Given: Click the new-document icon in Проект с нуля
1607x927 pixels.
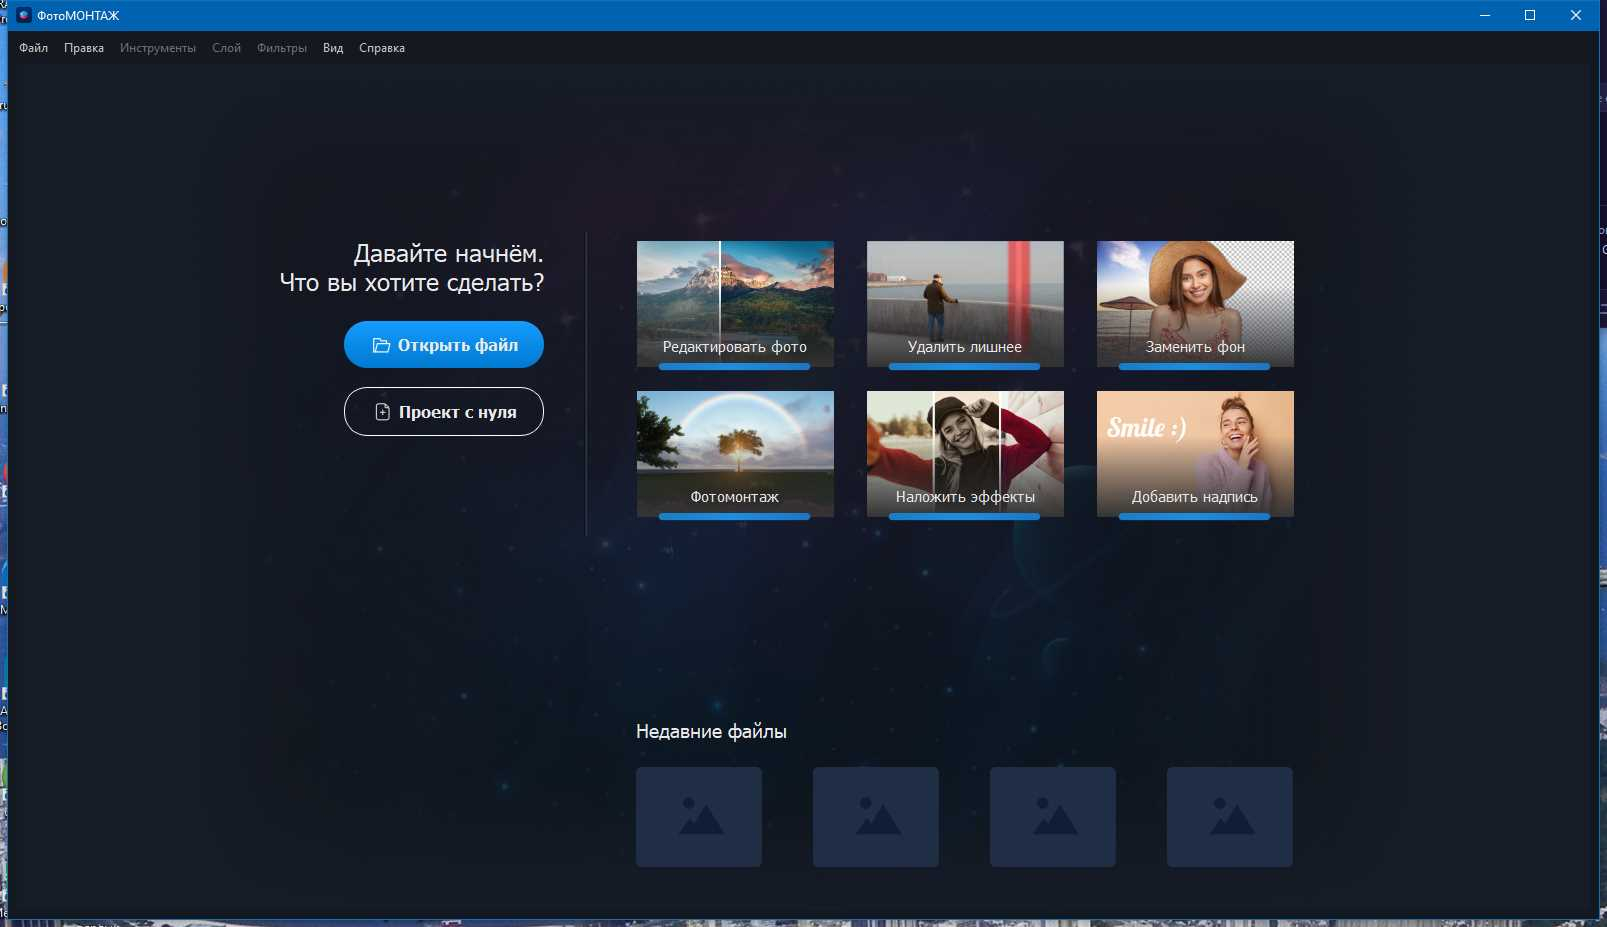Looking at the screenshot, I should 382,412.
